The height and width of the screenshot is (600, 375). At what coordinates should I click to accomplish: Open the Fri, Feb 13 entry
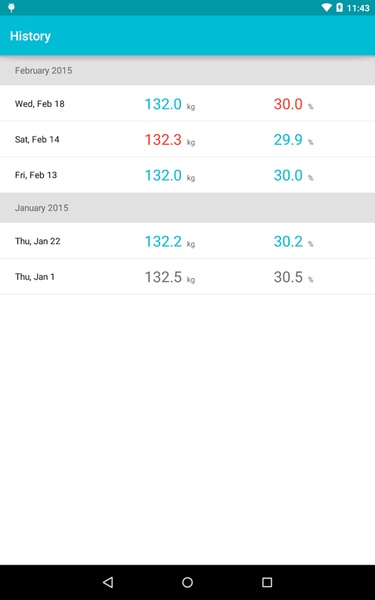tap(188, 175)
